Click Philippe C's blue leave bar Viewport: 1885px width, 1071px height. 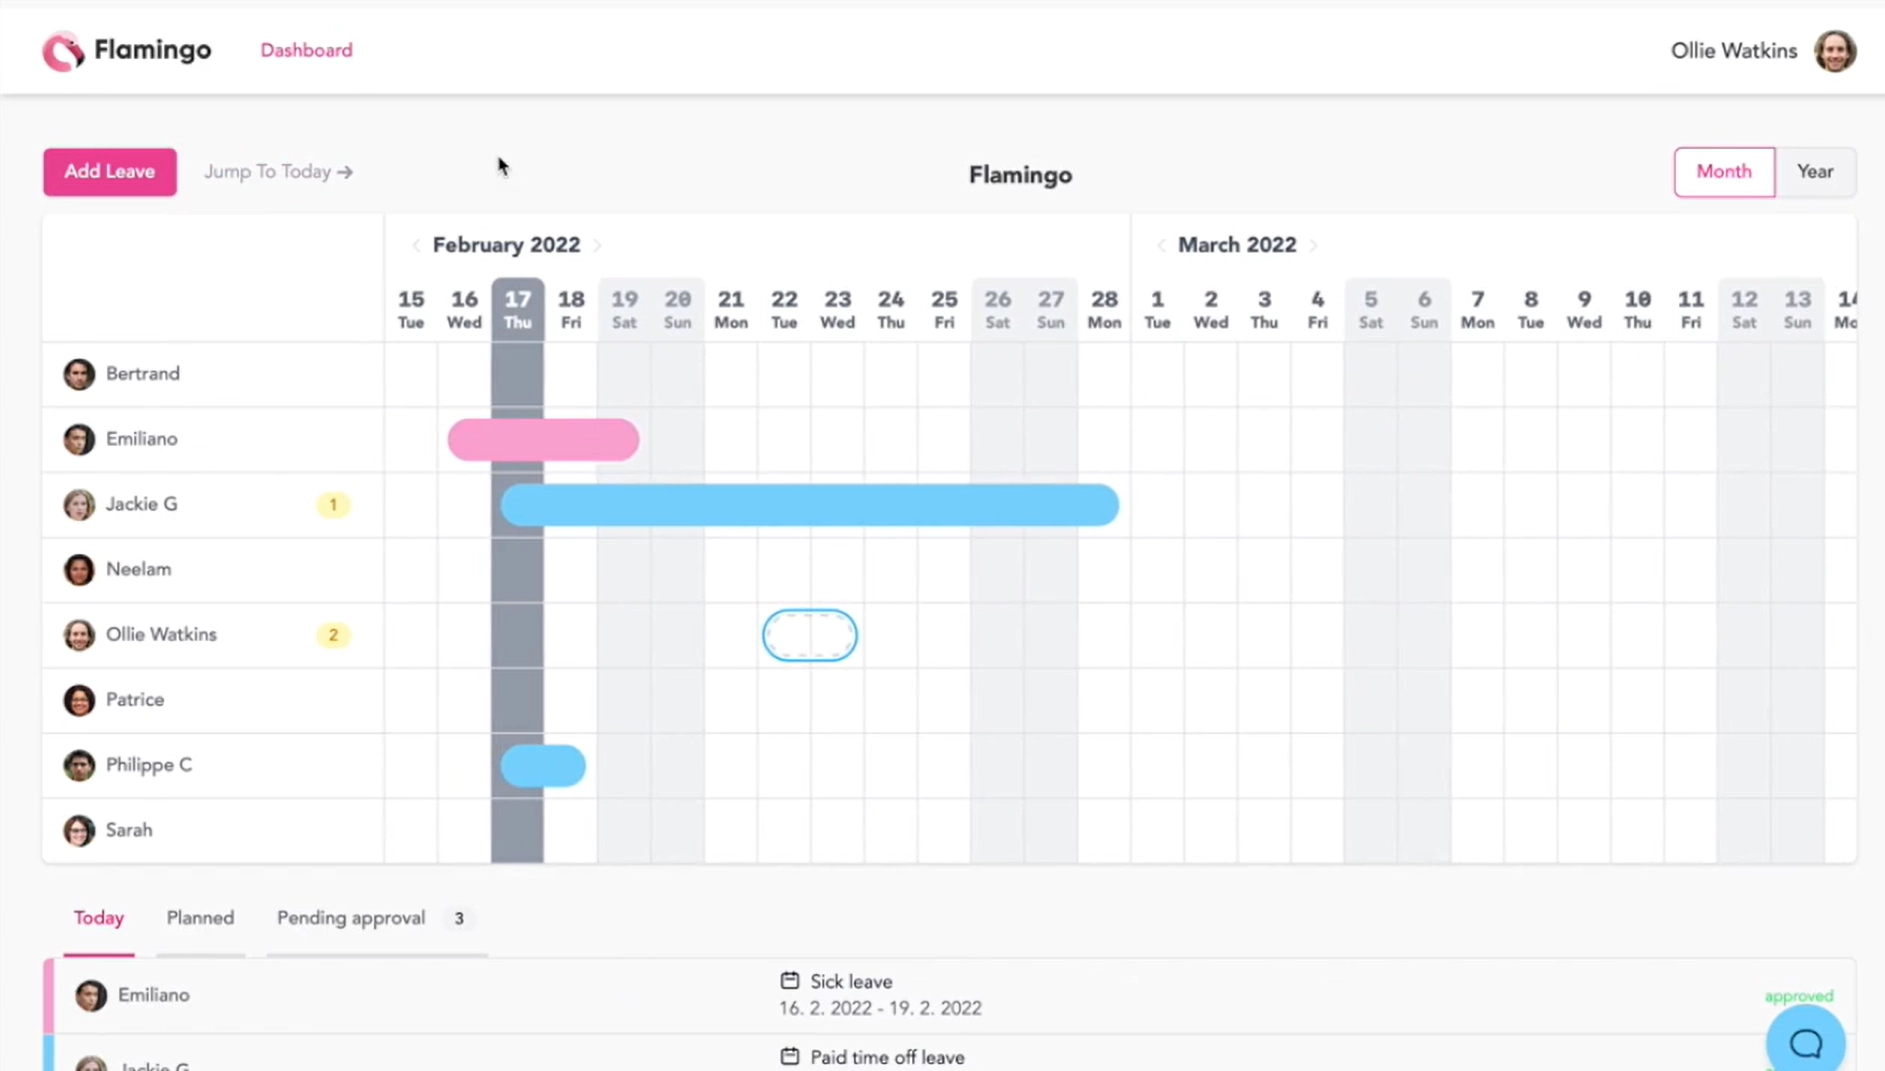coord(543,766)
